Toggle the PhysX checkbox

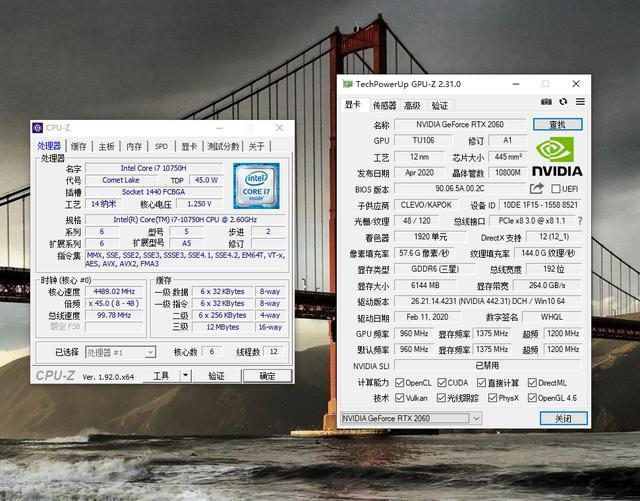coord(492,398)
